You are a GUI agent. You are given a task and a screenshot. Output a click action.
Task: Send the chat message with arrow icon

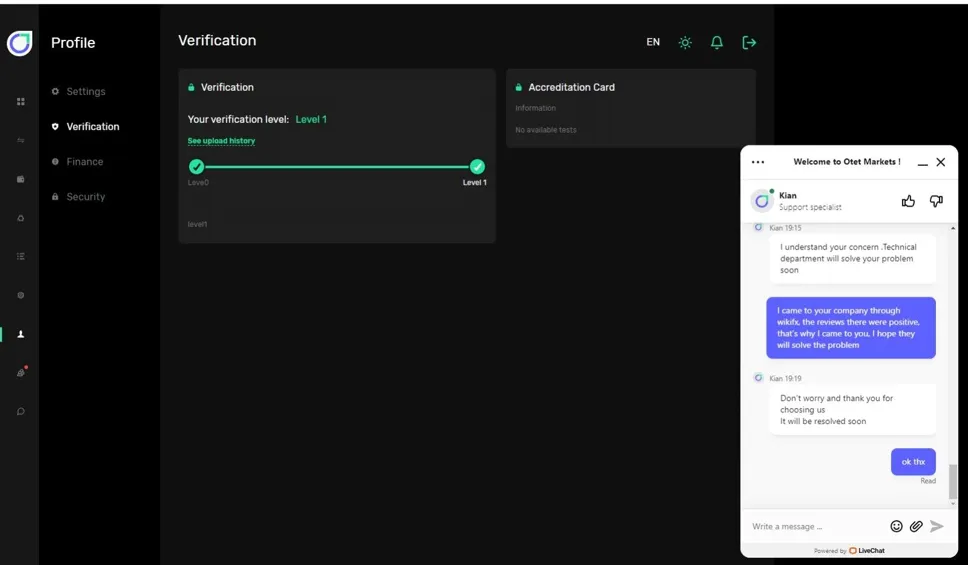pos(937,526)
